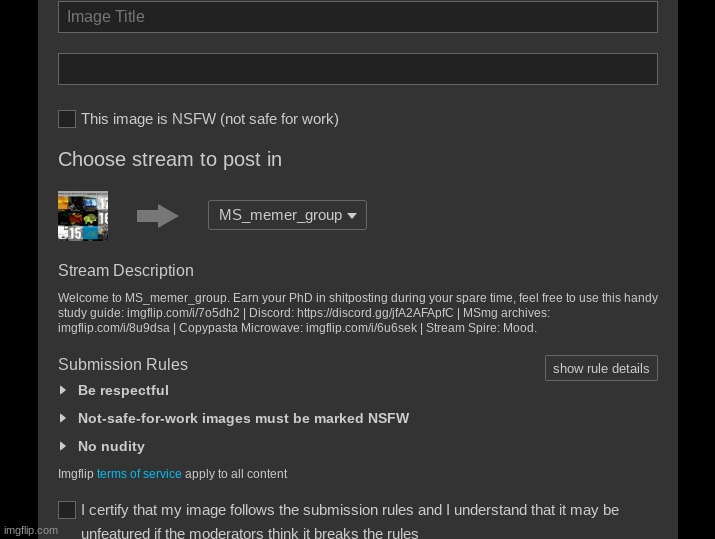This screenshot has height=539, width=715.
Task: Expand the 'Be respectful' rule triangle
Action: [63, 391]
